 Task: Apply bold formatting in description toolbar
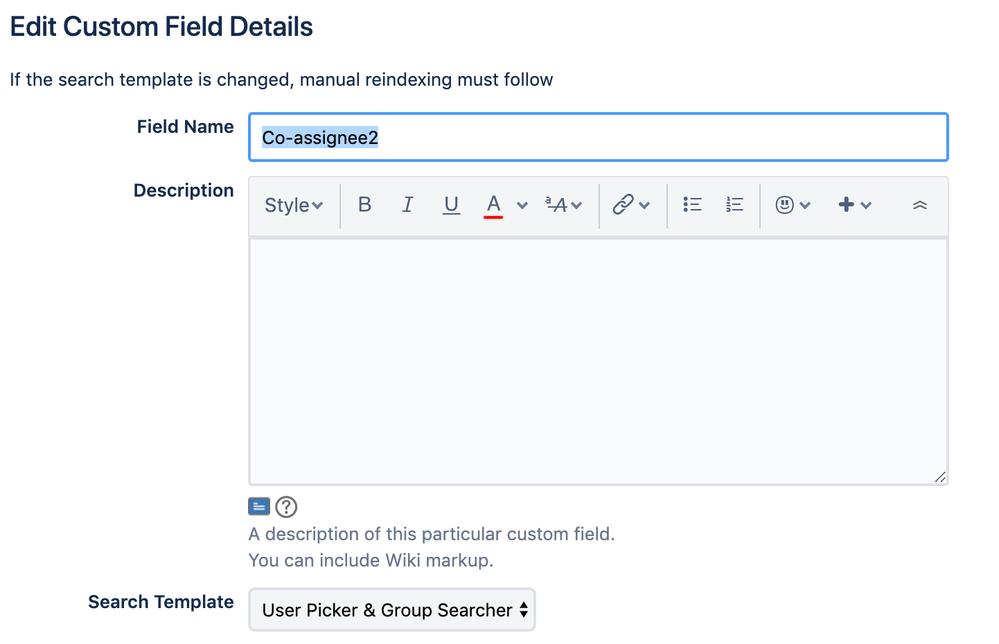click(x=364, y=204)
